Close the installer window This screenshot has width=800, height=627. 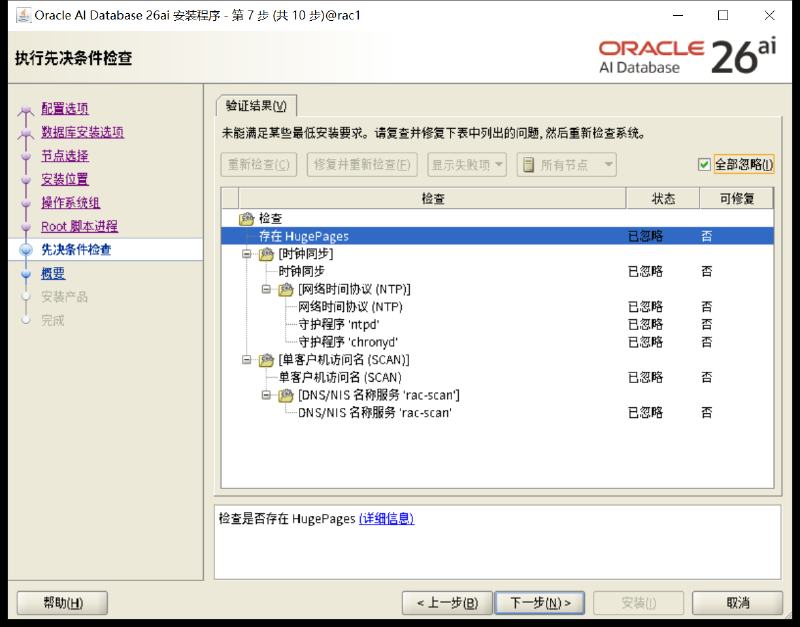click(769, 15)
